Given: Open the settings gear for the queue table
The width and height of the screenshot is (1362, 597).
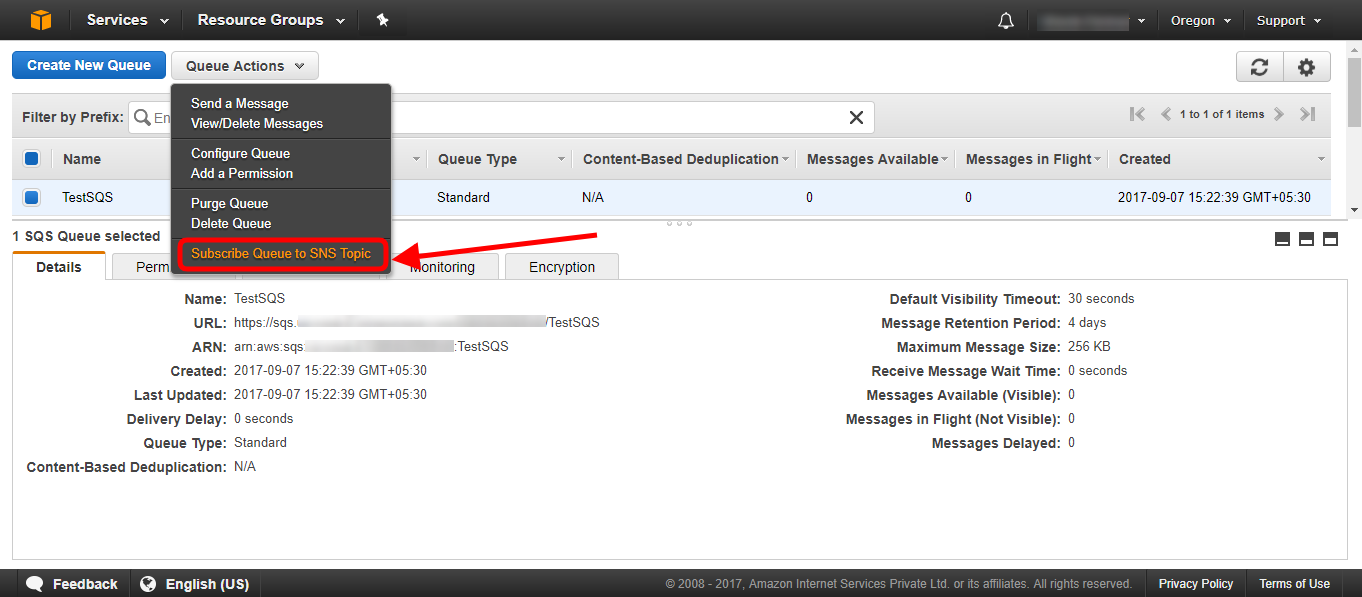Looking at the screenshot, I should pyautogui.click(x=1306, y=67).
